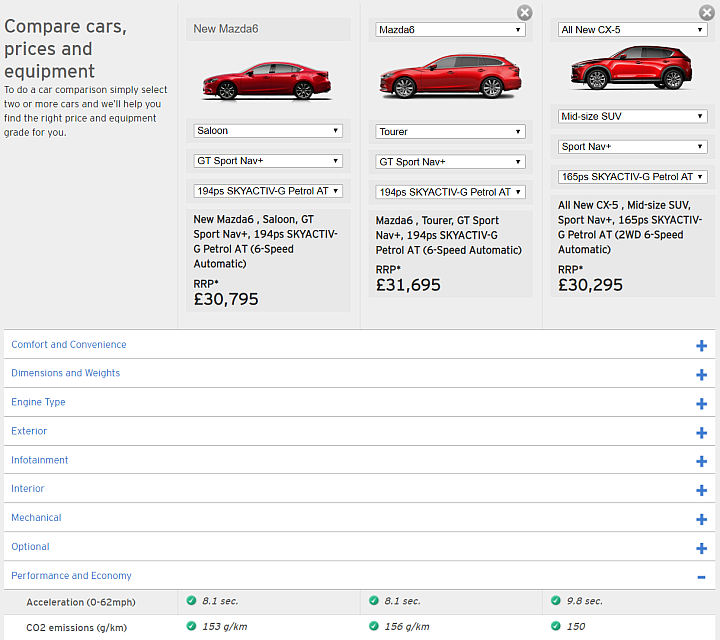Screen dimensions: 720x640
Task: Click green check beside 8.1 sec. in first column
Action: pos(191,601)
